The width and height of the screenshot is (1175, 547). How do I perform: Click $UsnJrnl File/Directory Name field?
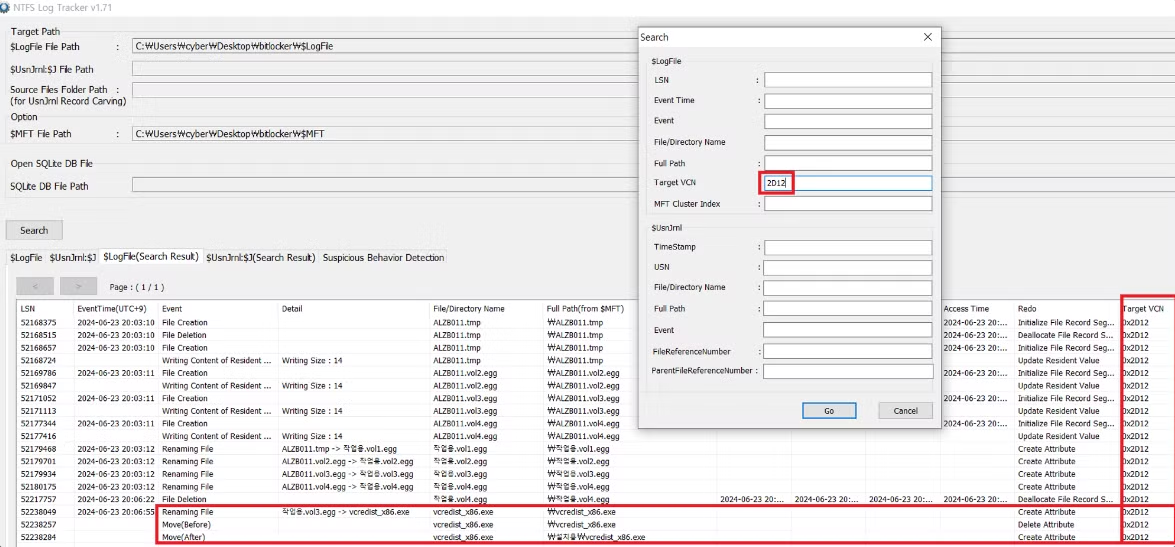[x=848, y=288]
